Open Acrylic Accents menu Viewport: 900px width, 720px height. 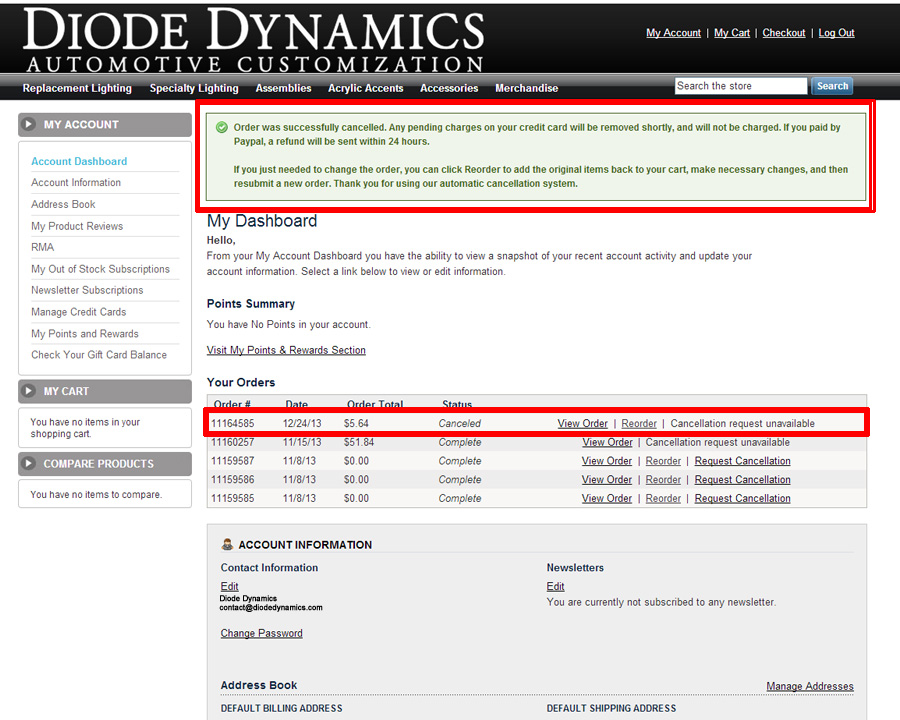click(366, 88)
